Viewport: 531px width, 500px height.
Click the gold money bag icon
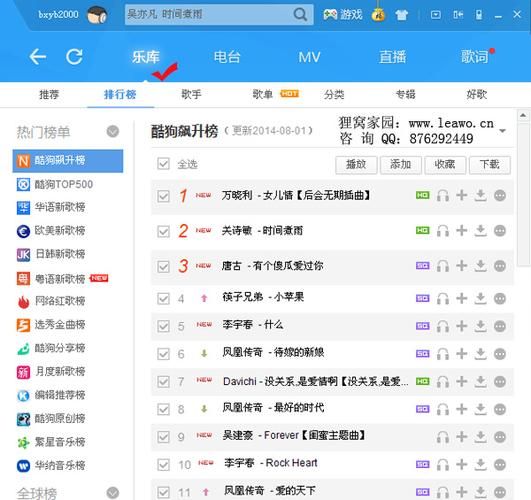pyautogui.click(x=378, y=15)
